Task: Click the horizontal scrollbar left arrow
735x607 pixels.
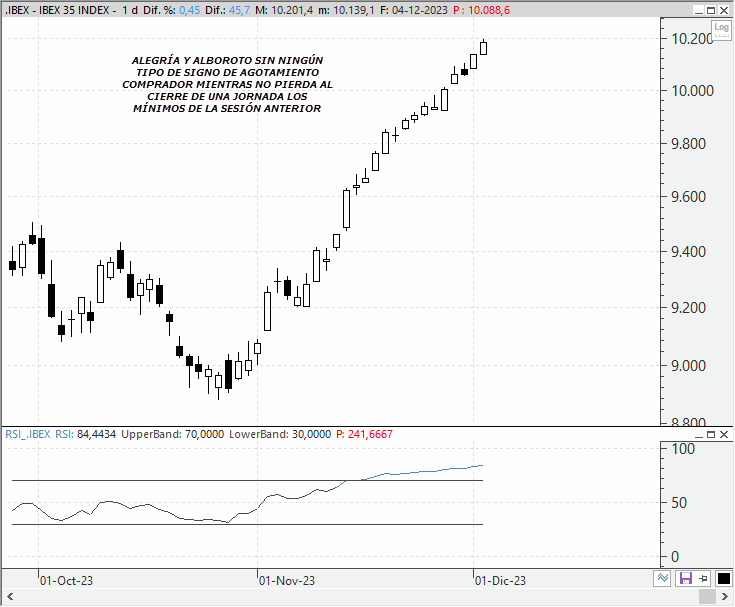Action: tap(10, 597)
